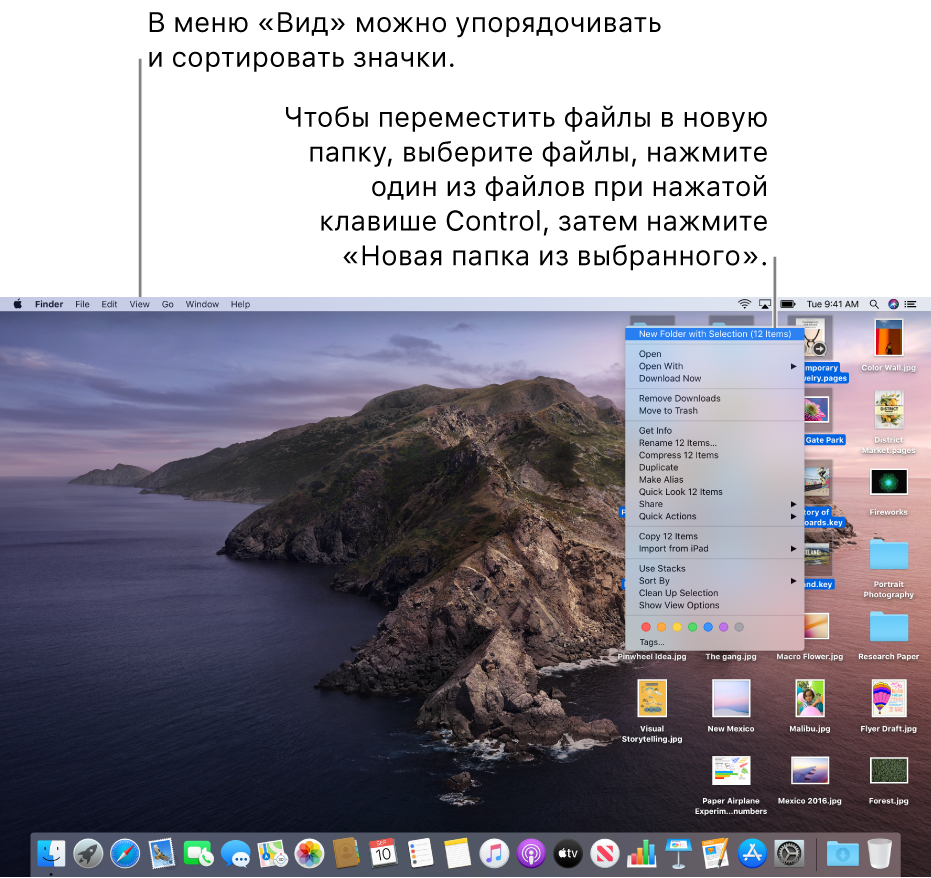
Task: Click the battery status icon
Action: pos(788,304)
